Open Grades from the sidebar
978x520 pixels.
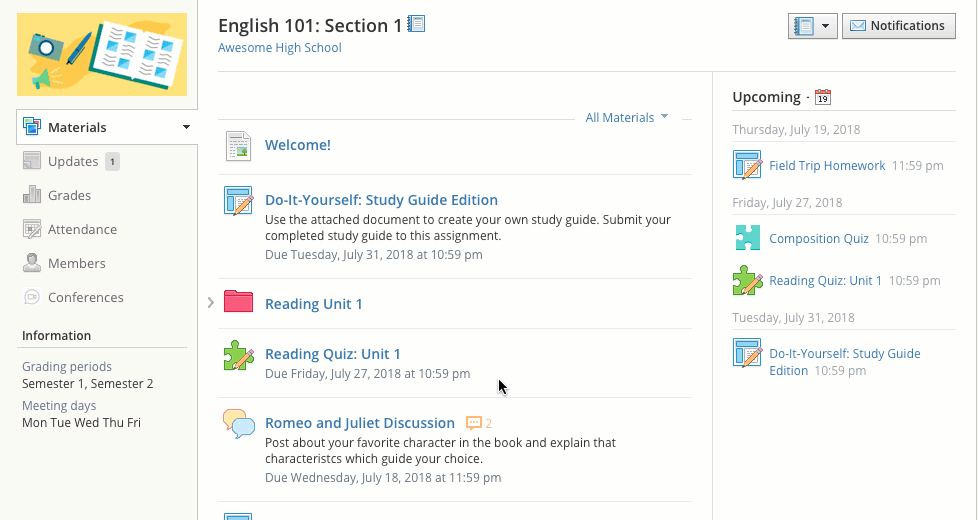tap(69, 195)
